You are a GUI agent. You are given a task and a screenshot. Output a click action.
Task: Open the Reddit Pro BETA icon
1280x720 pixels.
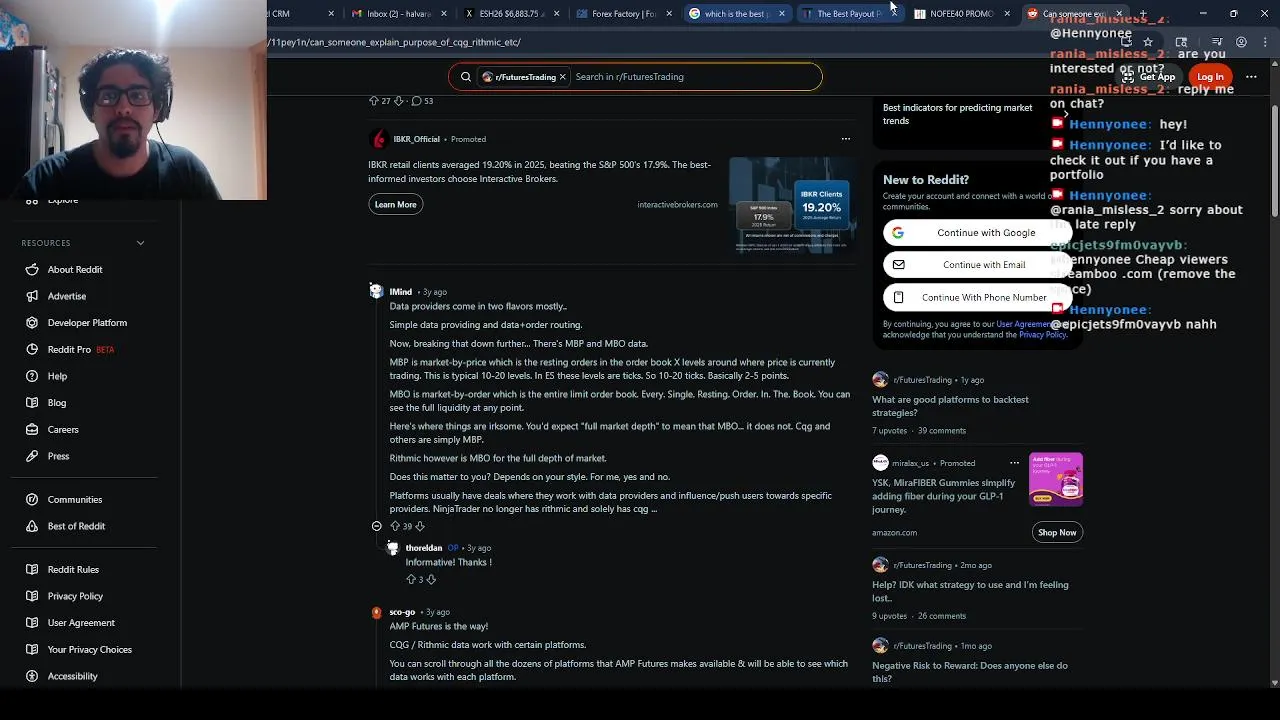pyautogui.click(x=32, y=350)
